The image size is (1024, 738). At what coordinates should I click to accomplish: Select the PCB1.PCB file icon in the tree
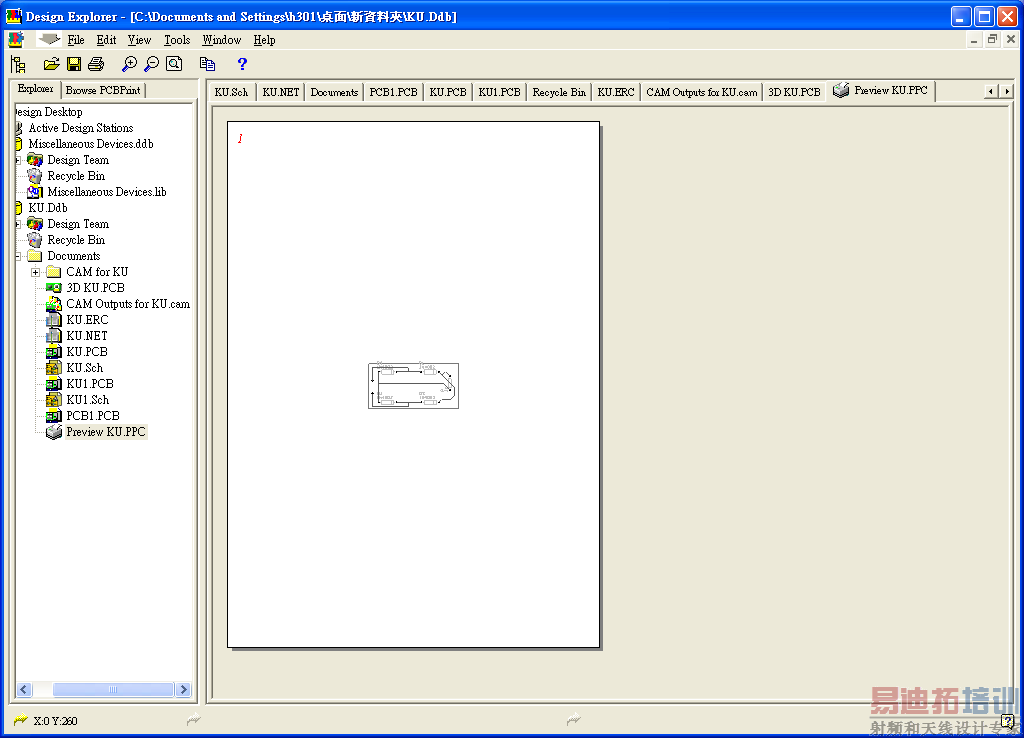[54, 416]
